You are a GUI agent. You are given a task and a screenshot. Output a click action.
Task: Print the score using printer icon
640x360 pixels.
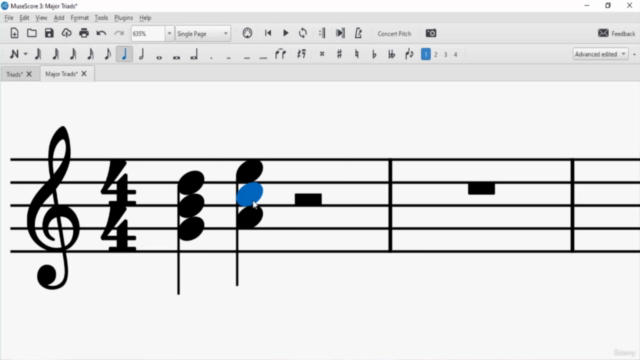pyautogui.click(x=84, y=33)
